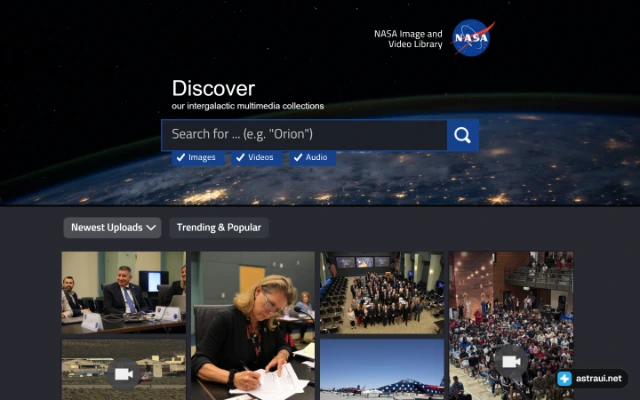Screen dimensions: 640x400
Task: Play video thumbnail of airfield buildings
Action: point(124,369)
